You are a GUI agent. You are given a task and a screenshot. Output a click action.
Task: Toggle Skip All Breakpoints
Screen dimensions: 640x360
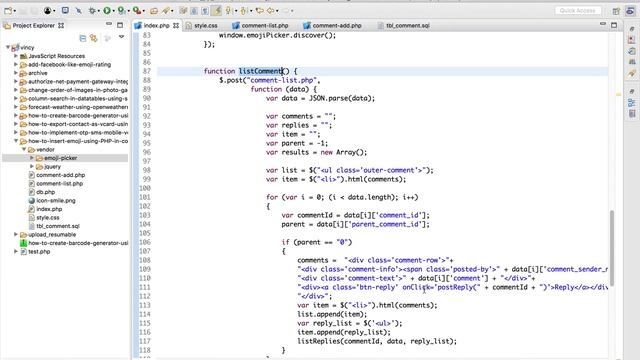coord(78,11)
